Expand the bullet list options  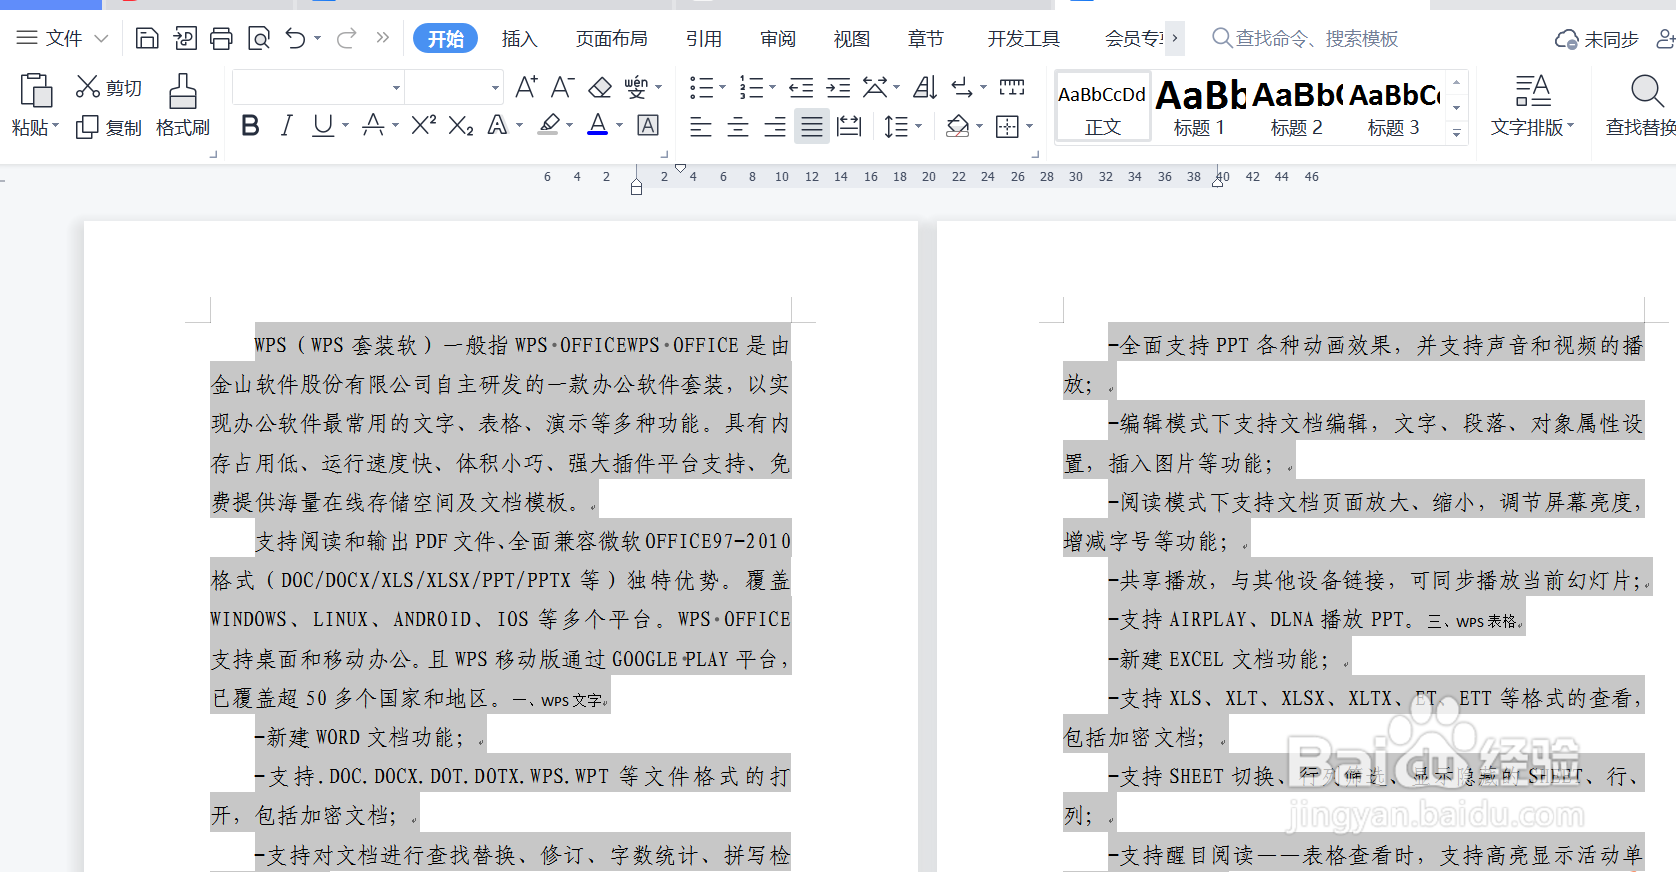(722, 88)
